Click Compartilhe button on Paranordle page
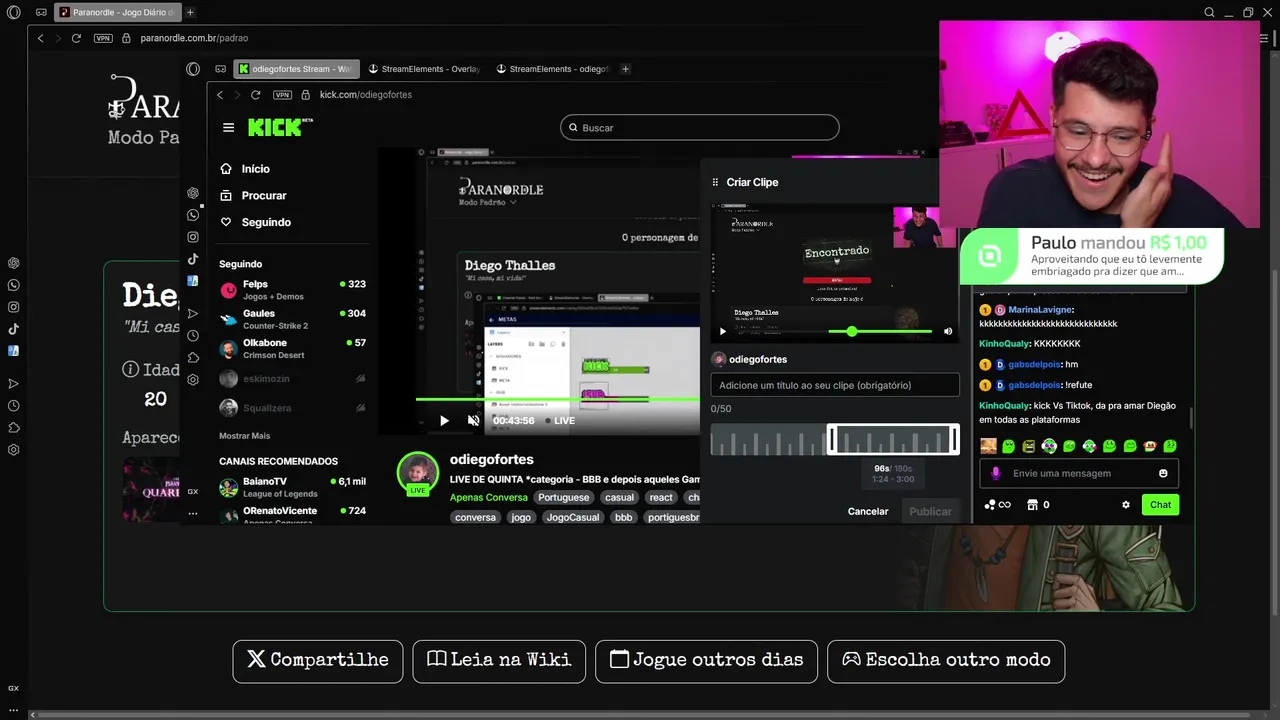 pyautogui.click(x=318, y=661)
